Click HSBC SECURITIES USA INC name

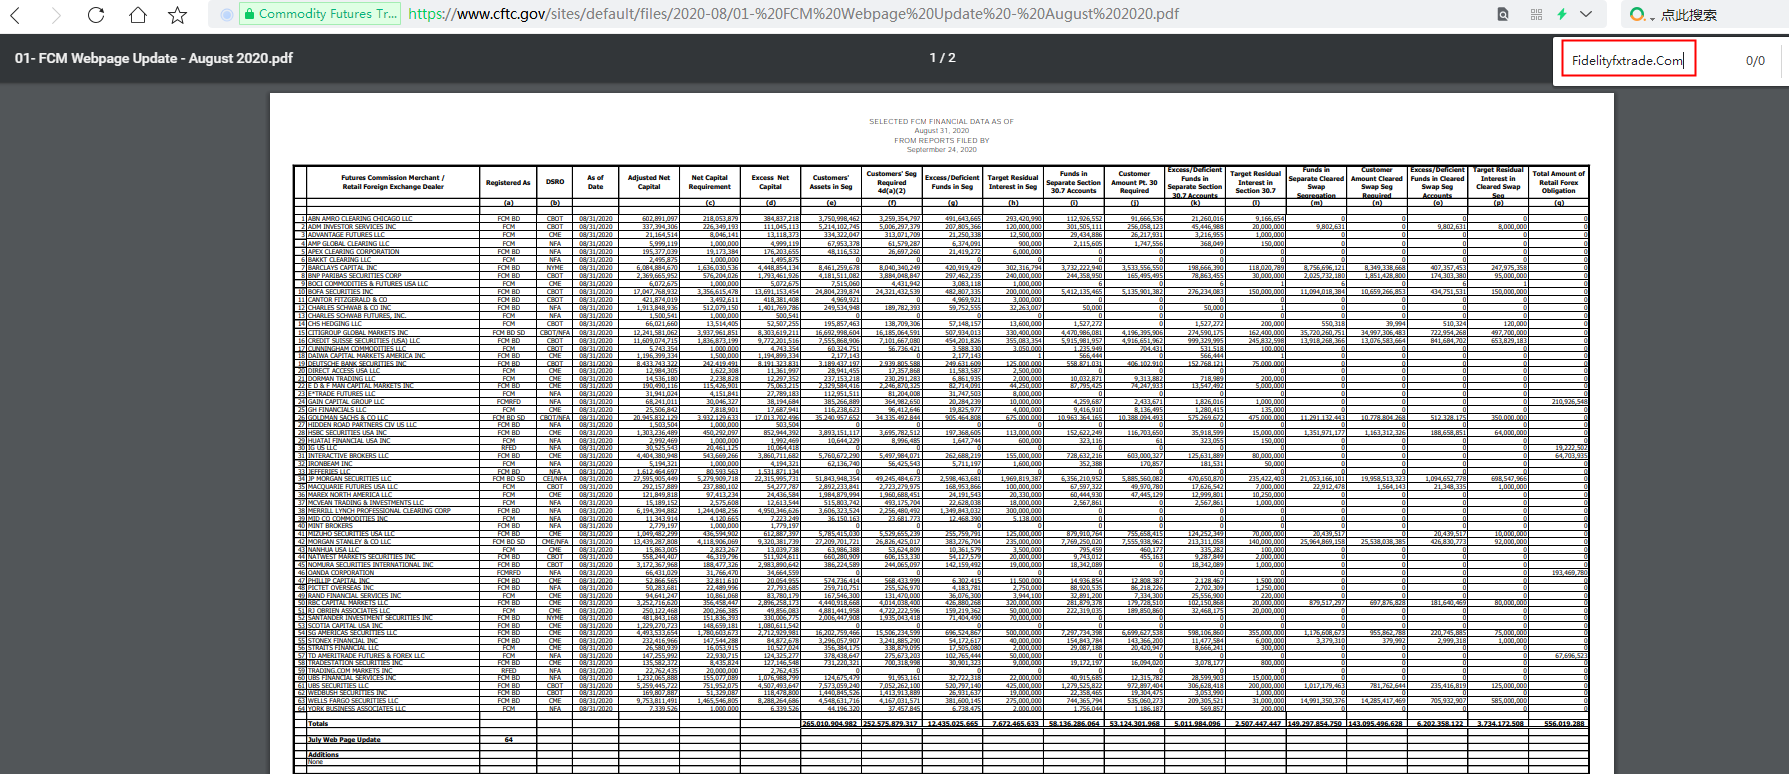tap(347, 433)
